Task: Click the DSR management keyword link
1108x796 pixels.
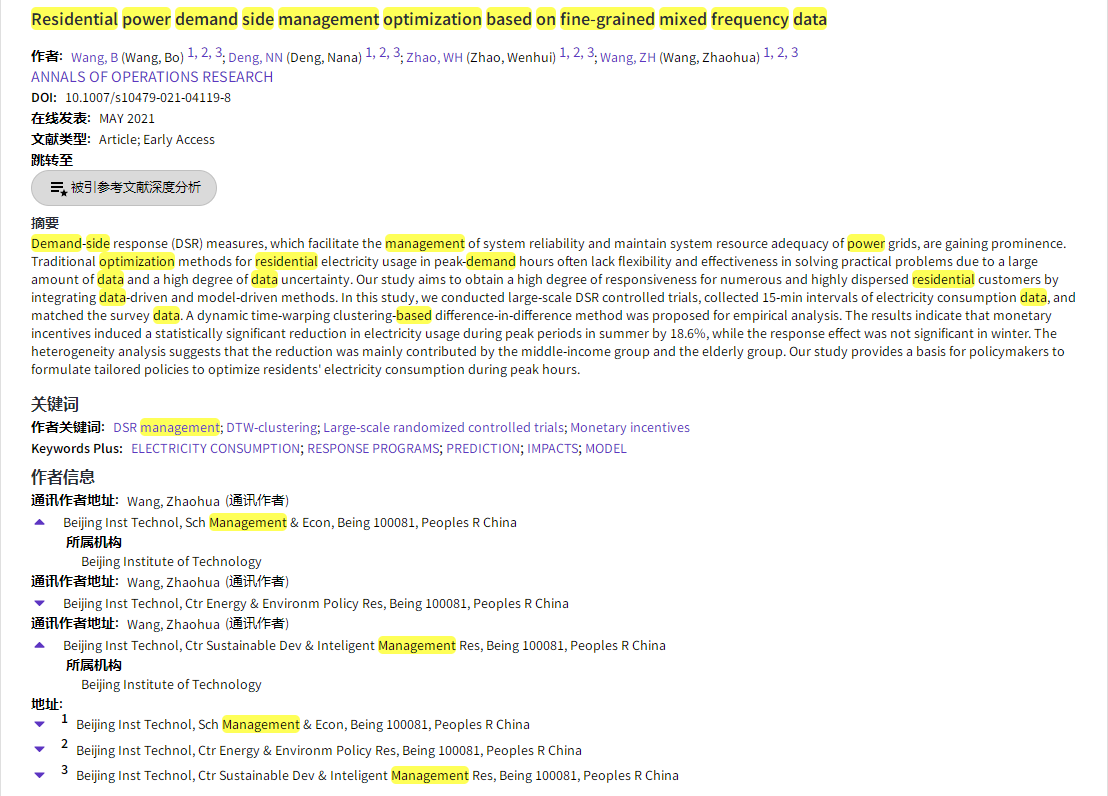Action: 166,428
